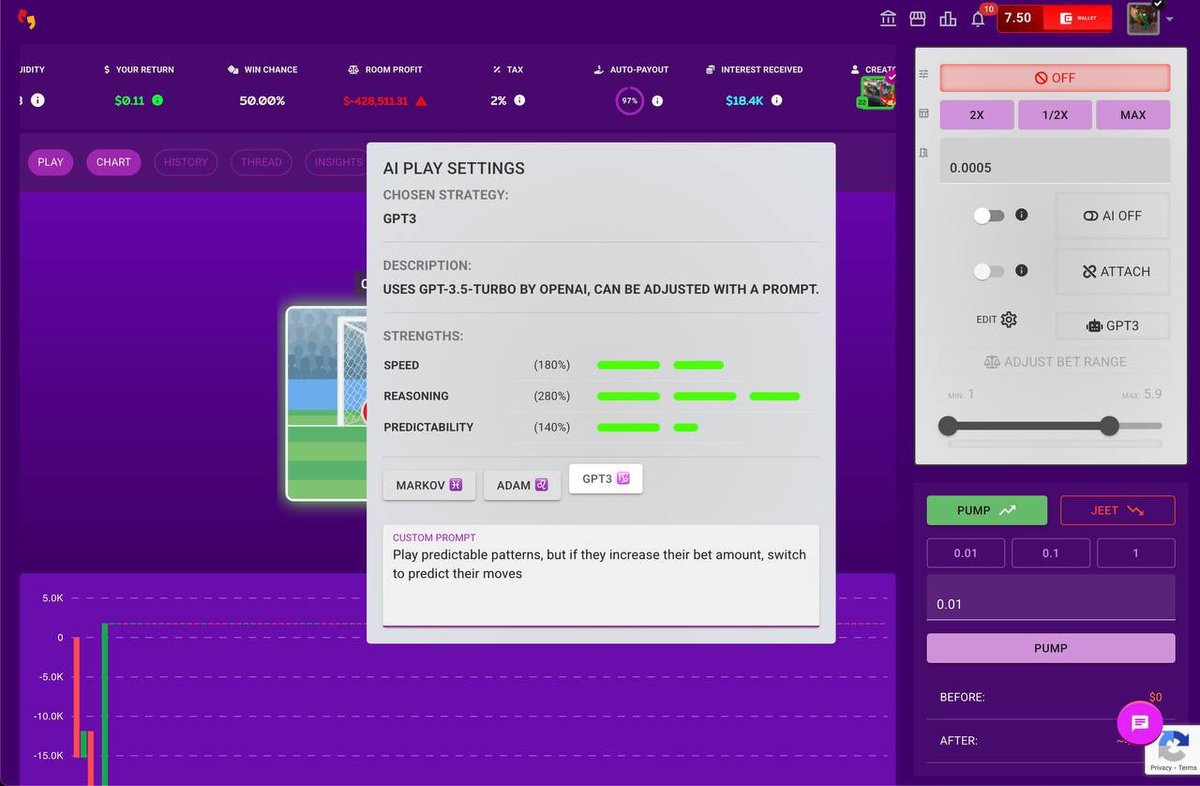Click the maximum bet range slider handle
Image resolution: width=1200 pixels, height=786 pixels.
click(x=1109, y=426)
